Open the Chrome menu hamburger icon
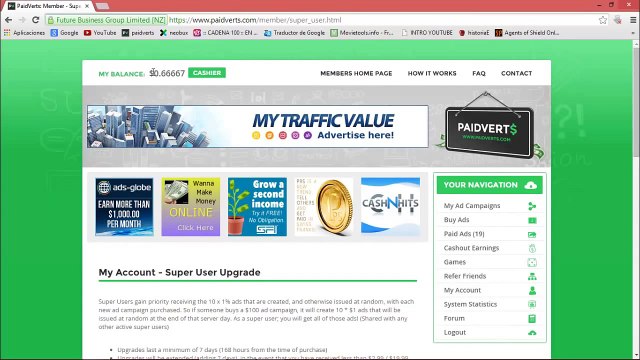This screenshot has width=640, height=360. pyautogui.click(x=633, y=20)
